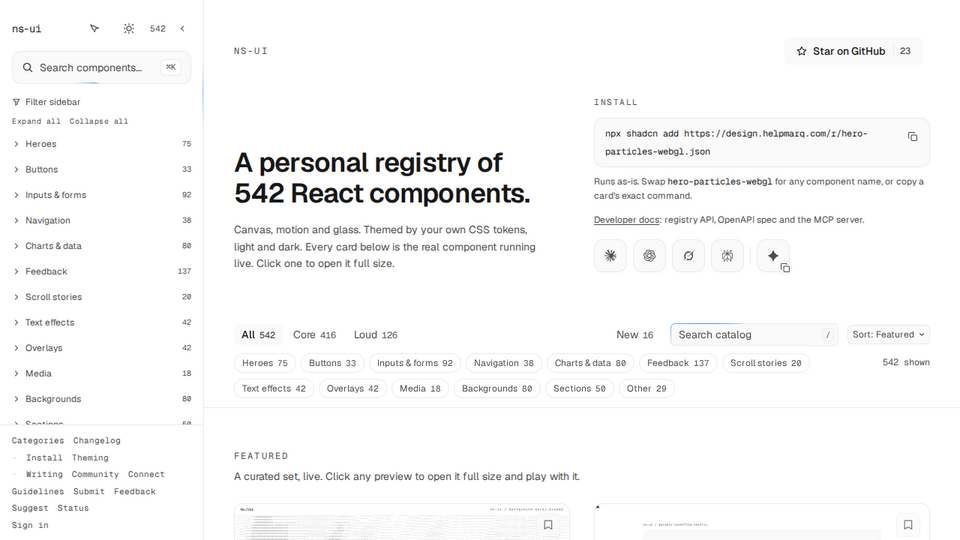960x540 pixels.
Task: Click the slash shortcut hint in Search catalog
Action: [x=828, y=335]
